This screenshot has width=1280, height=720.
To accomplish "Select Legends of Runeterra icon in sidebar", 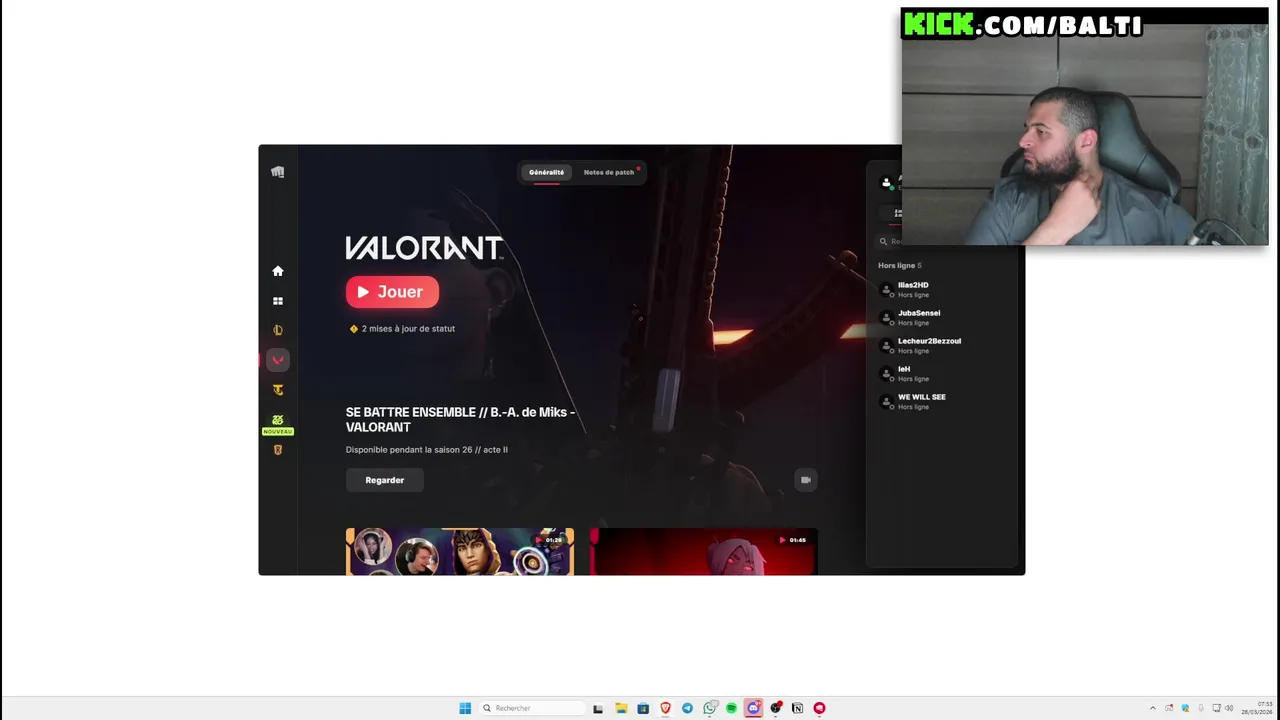I will [x=278, y=450].
